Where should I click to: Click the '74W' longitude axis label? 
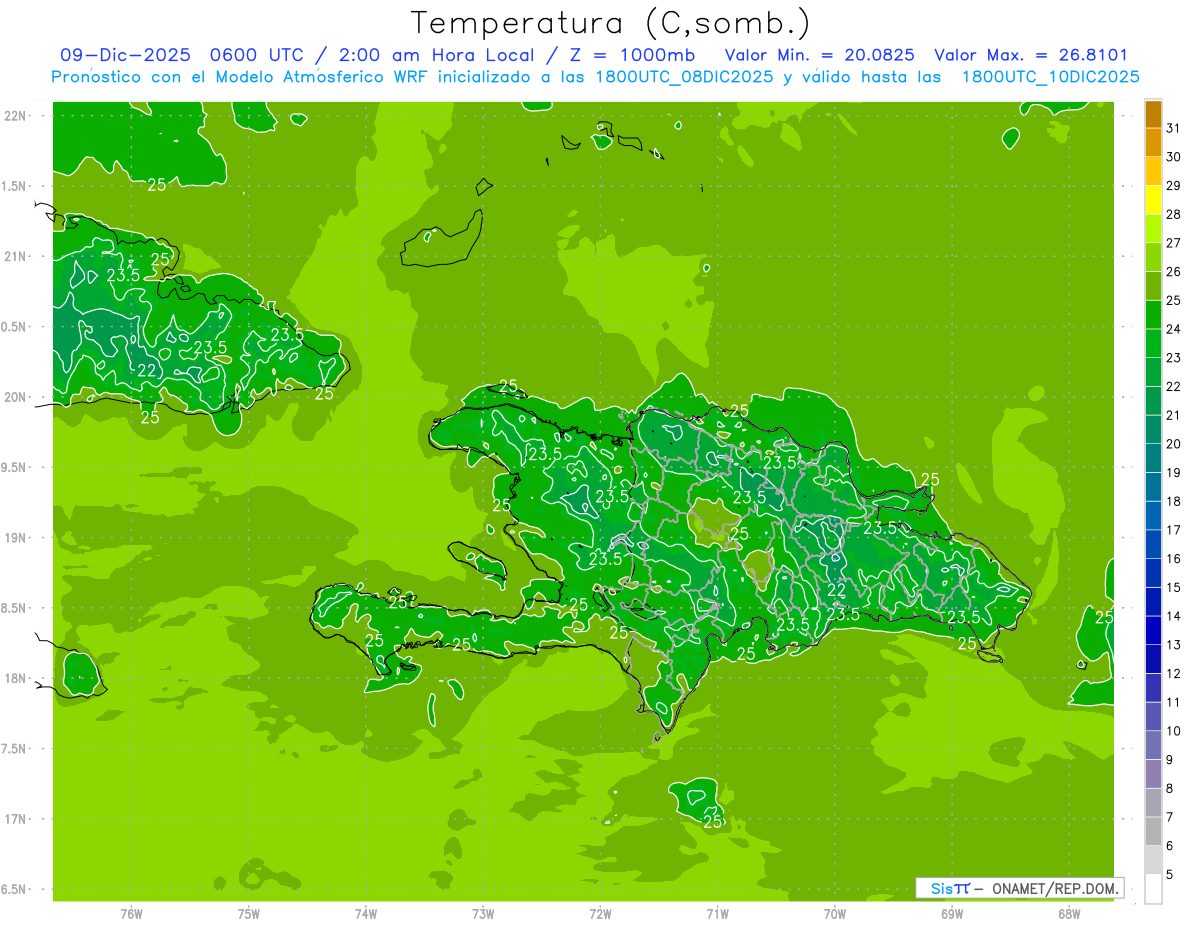pos(366,914)
